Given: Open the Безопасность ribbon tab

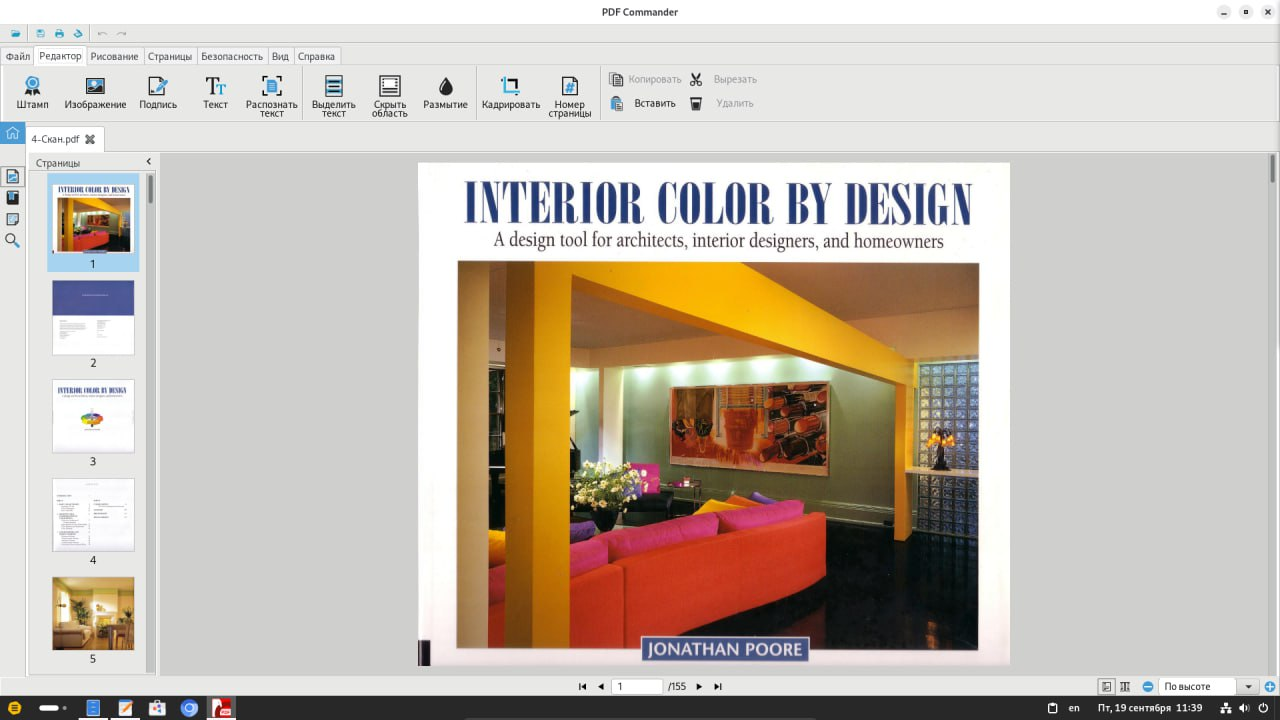Looking at the screenshot, I should click(231, 56).
